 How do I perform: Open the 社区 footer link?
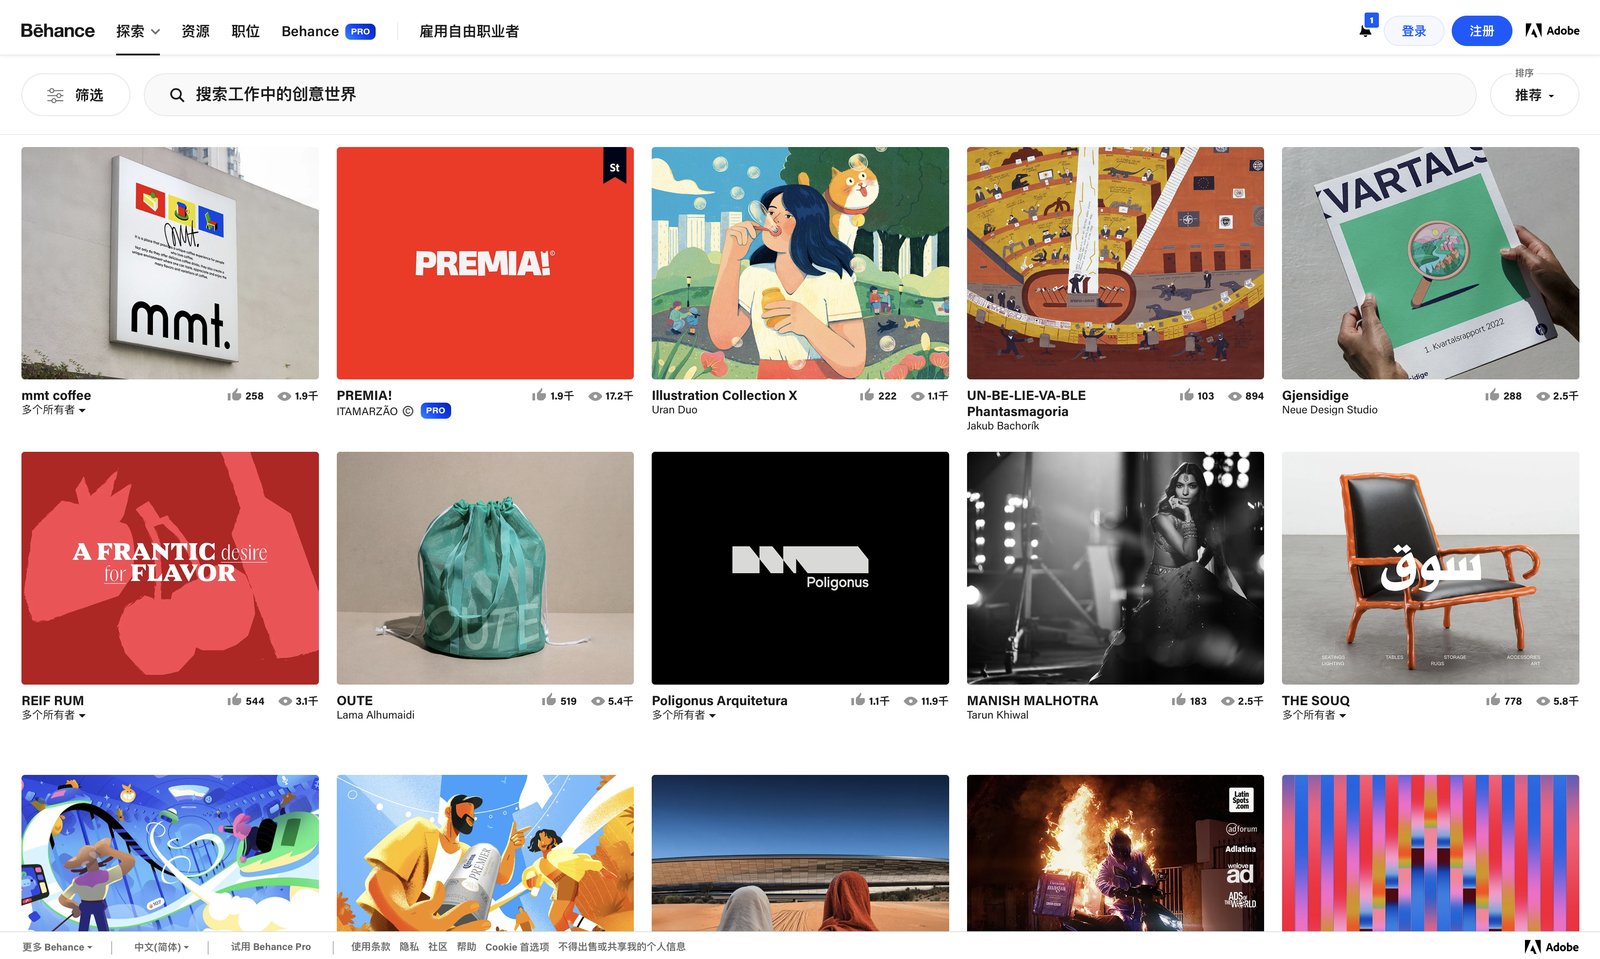point(438,947)
